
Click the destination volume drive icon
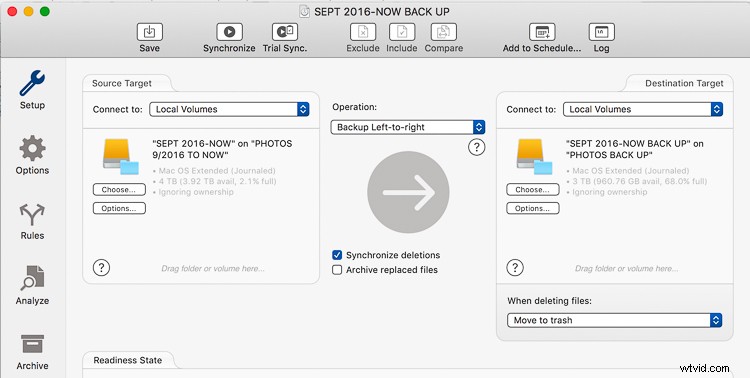point(534,156)
